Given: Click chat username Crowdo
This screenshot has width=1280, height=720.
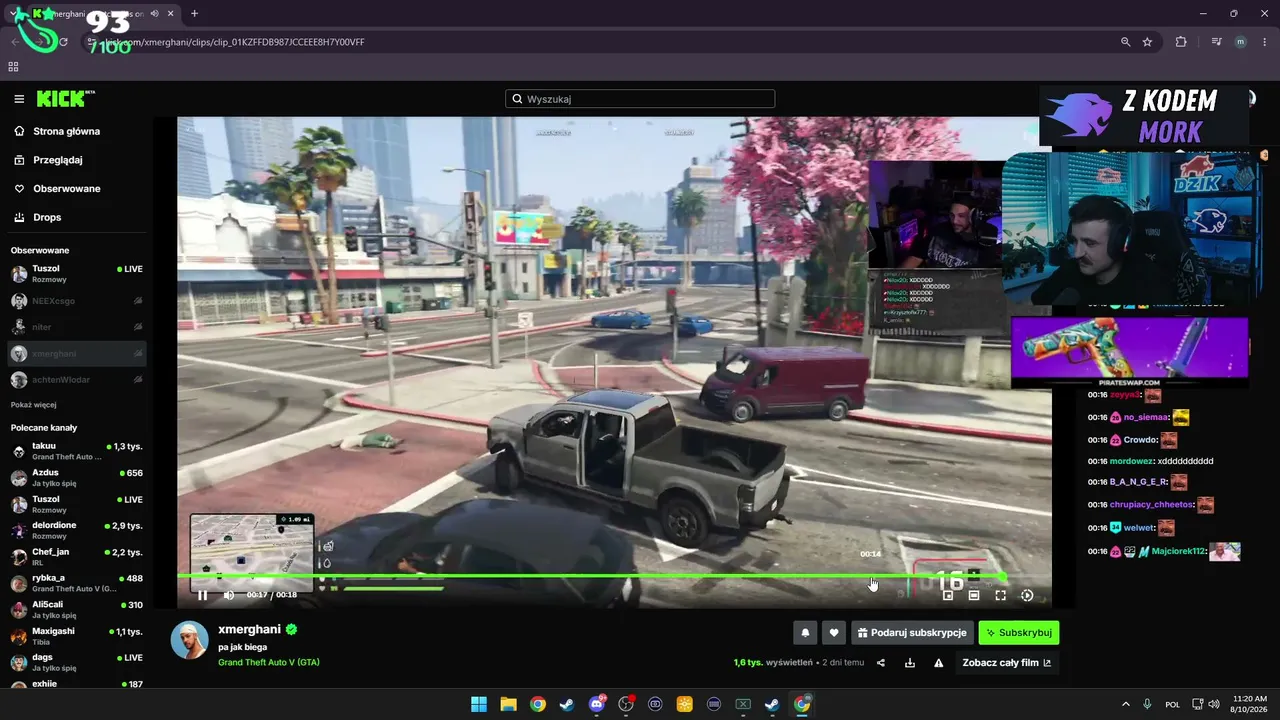Looking at the screenshot, I should click(x=1141, y=440).
